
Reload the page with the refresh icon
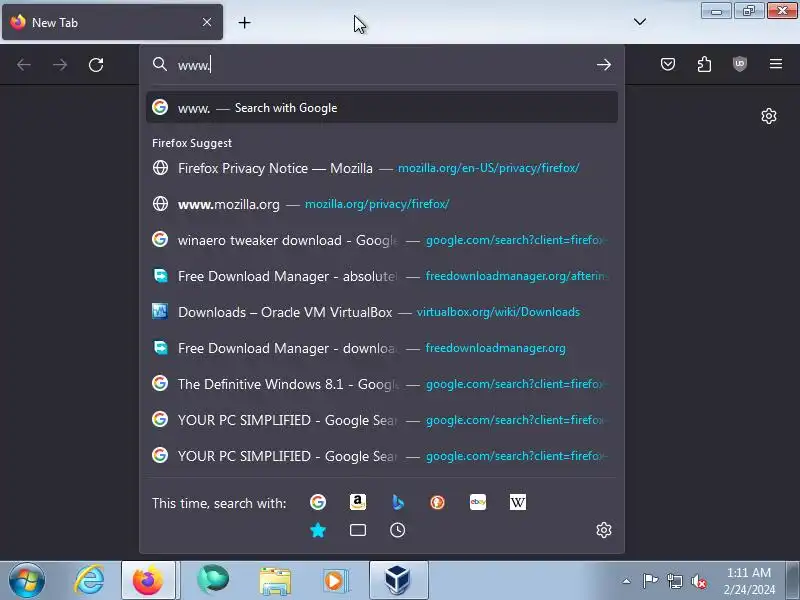coord(96,65)
